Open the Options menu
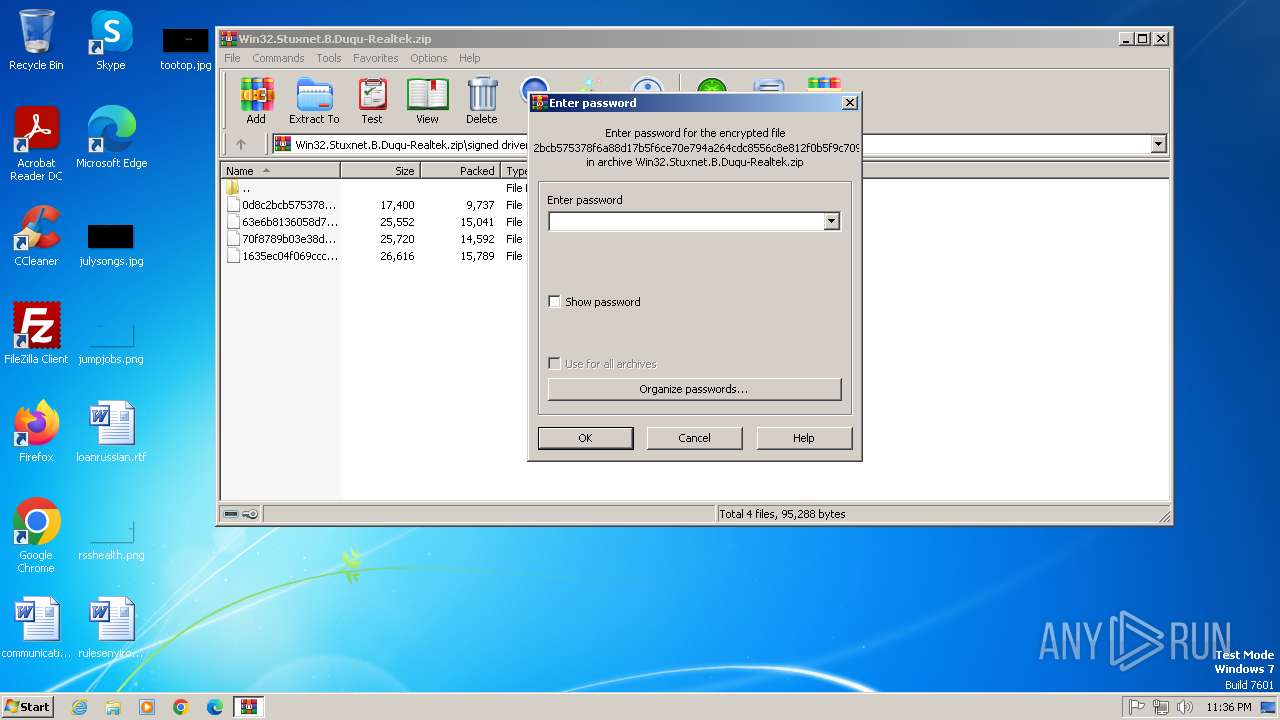The image size is (1280, 720). tap(429, 58)
